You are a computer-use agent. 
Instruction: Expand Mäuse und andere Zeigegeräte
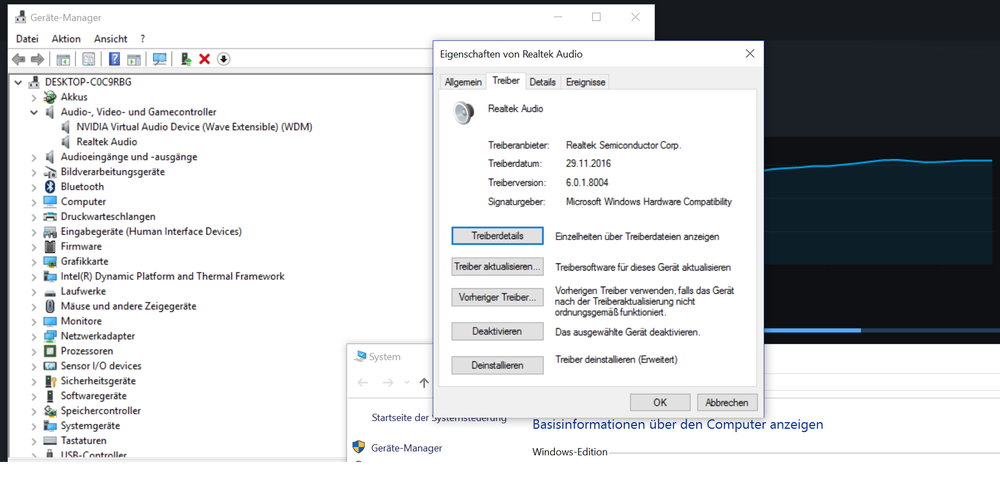pyautogui.click(x=34, y=307)
